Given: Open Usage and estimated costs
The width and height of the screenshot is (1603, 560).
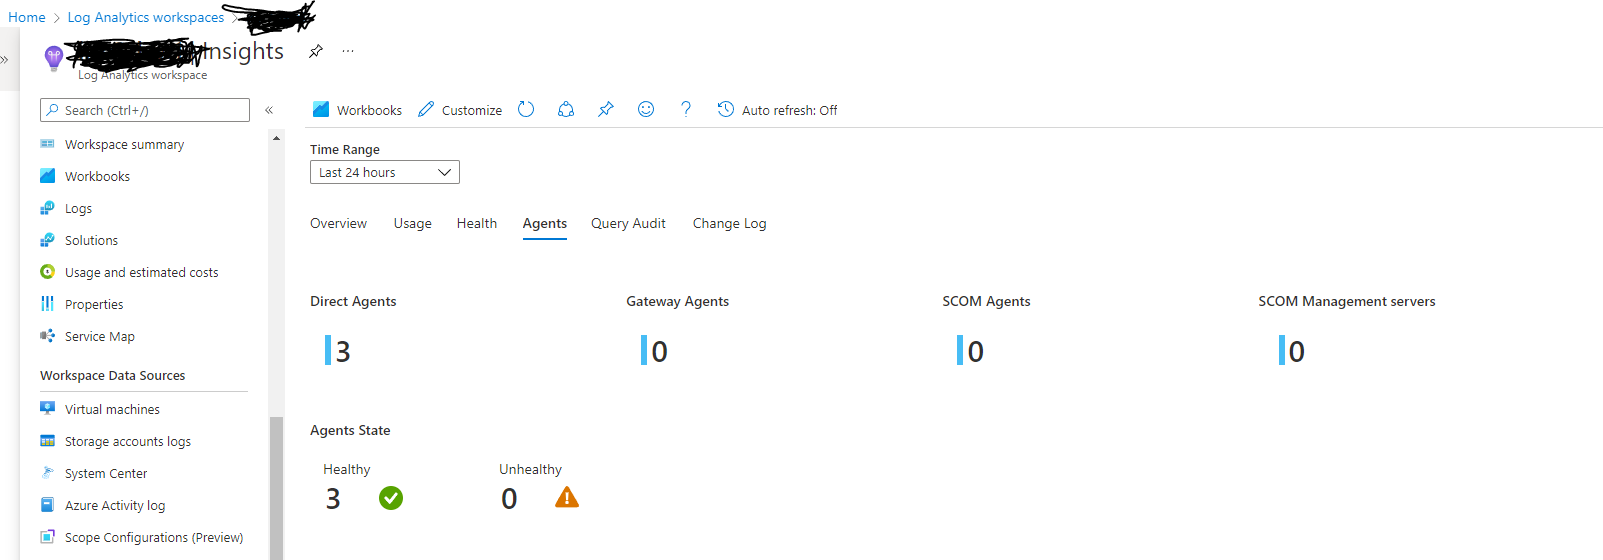Looking at the screenshot, I should [144, 272].
